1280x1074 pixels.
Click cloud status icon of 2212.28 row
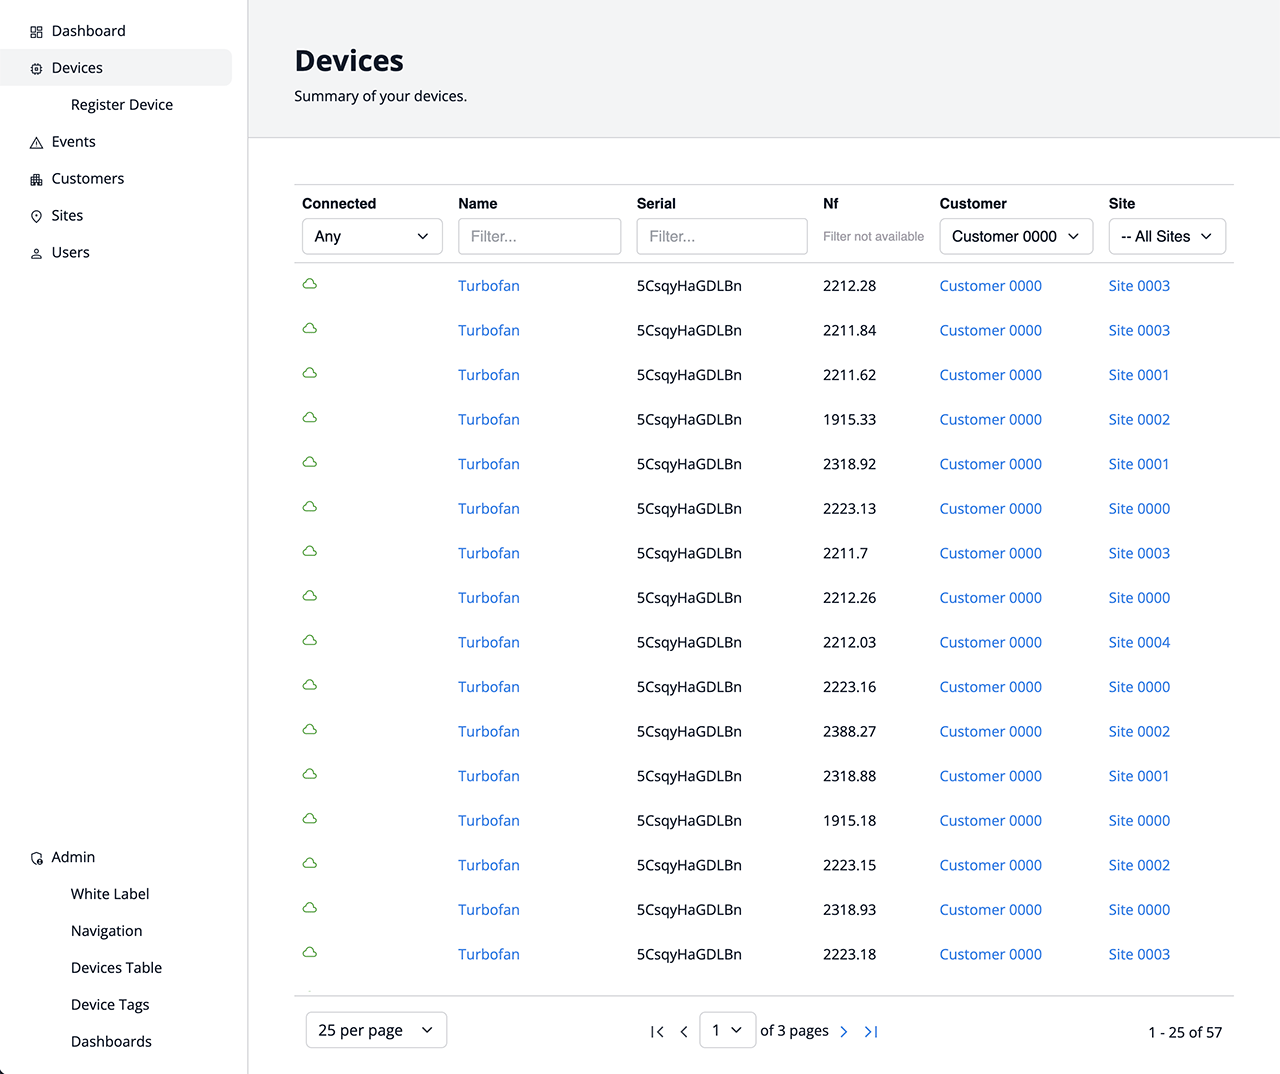310,284
